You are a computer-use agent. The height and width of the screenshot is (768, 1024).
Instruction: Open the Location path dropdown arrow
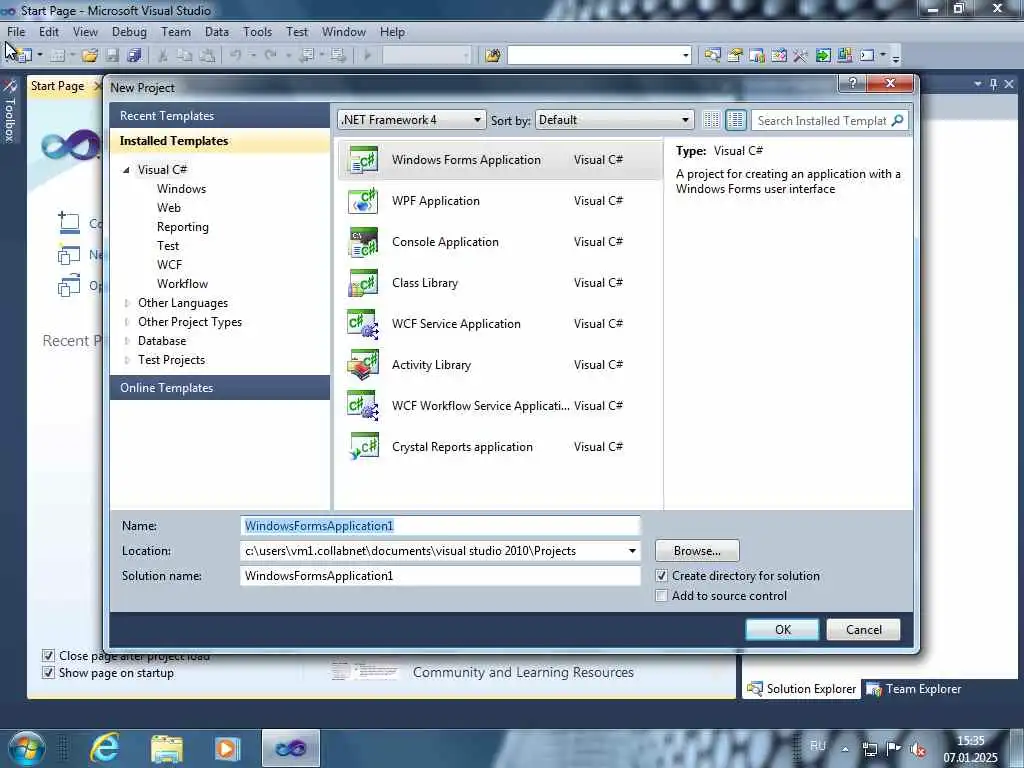pos(632,551)
